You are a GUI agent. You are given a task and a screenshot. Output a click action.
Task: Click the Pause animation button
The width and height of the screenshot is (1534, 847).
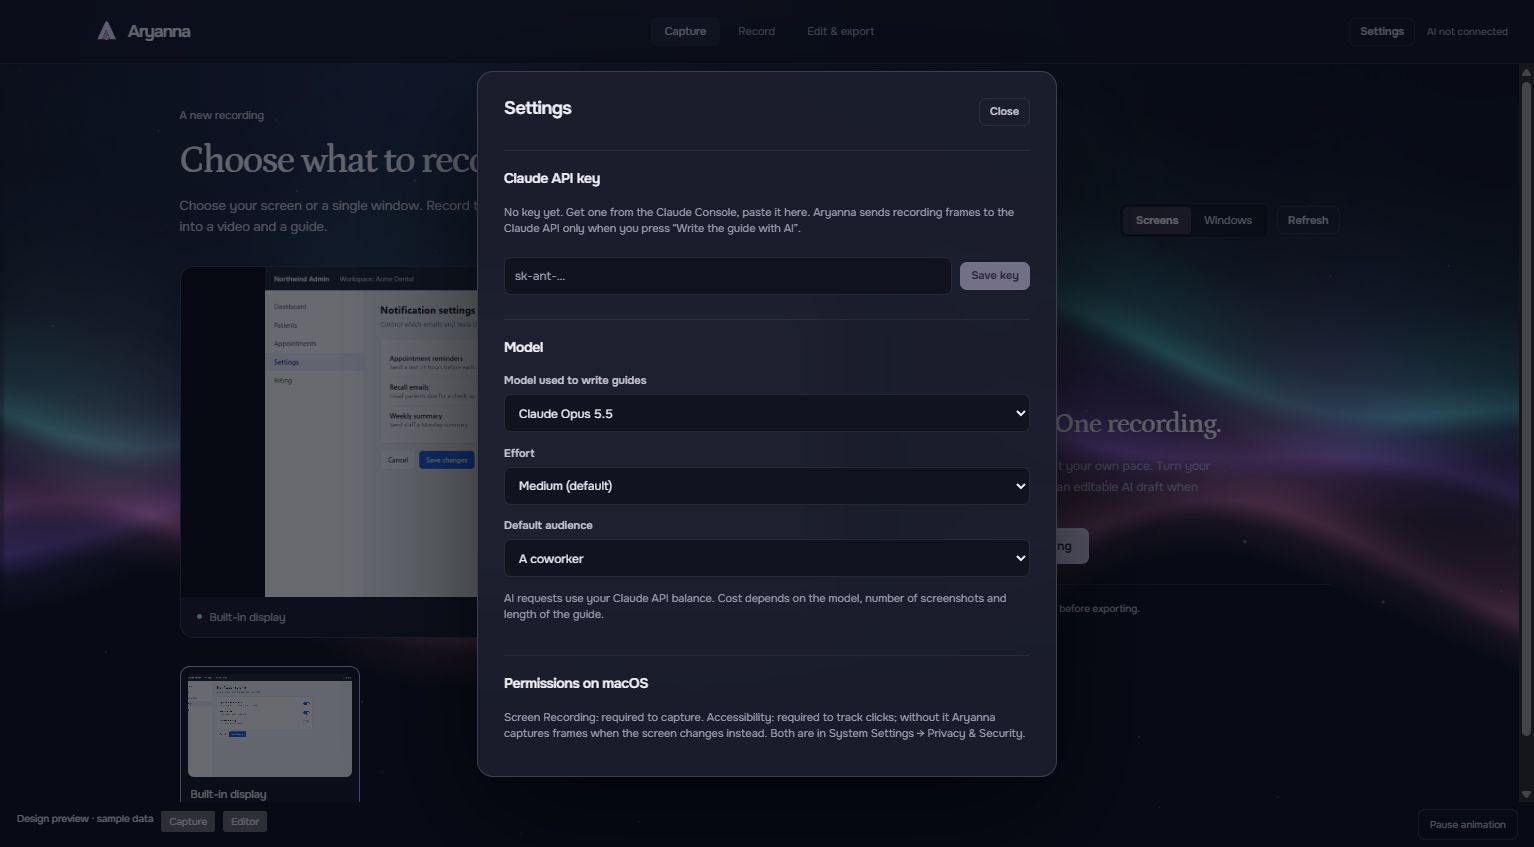pyautogui.click(x=1467, y=825)
